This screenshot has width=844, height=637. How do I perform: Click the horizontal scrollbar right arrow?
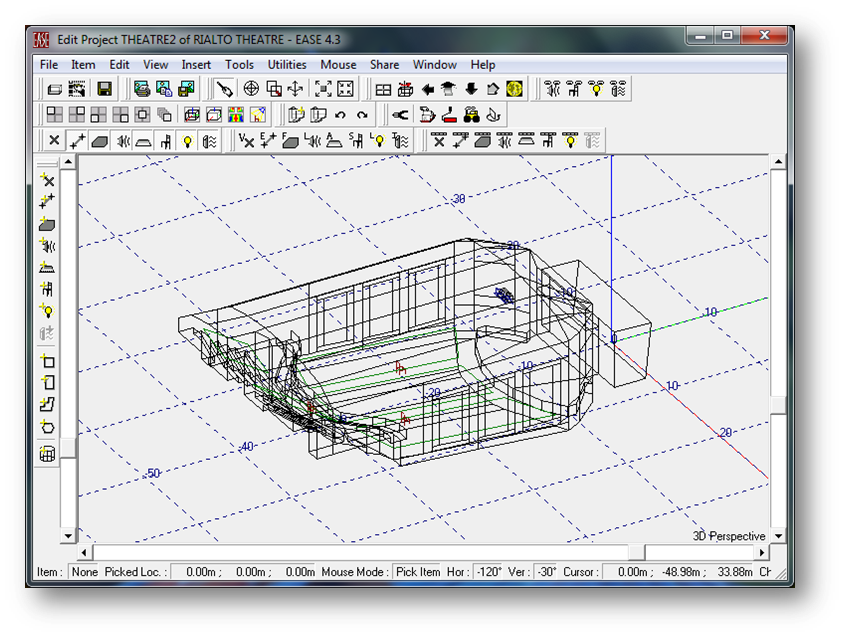tap(762, 553)
